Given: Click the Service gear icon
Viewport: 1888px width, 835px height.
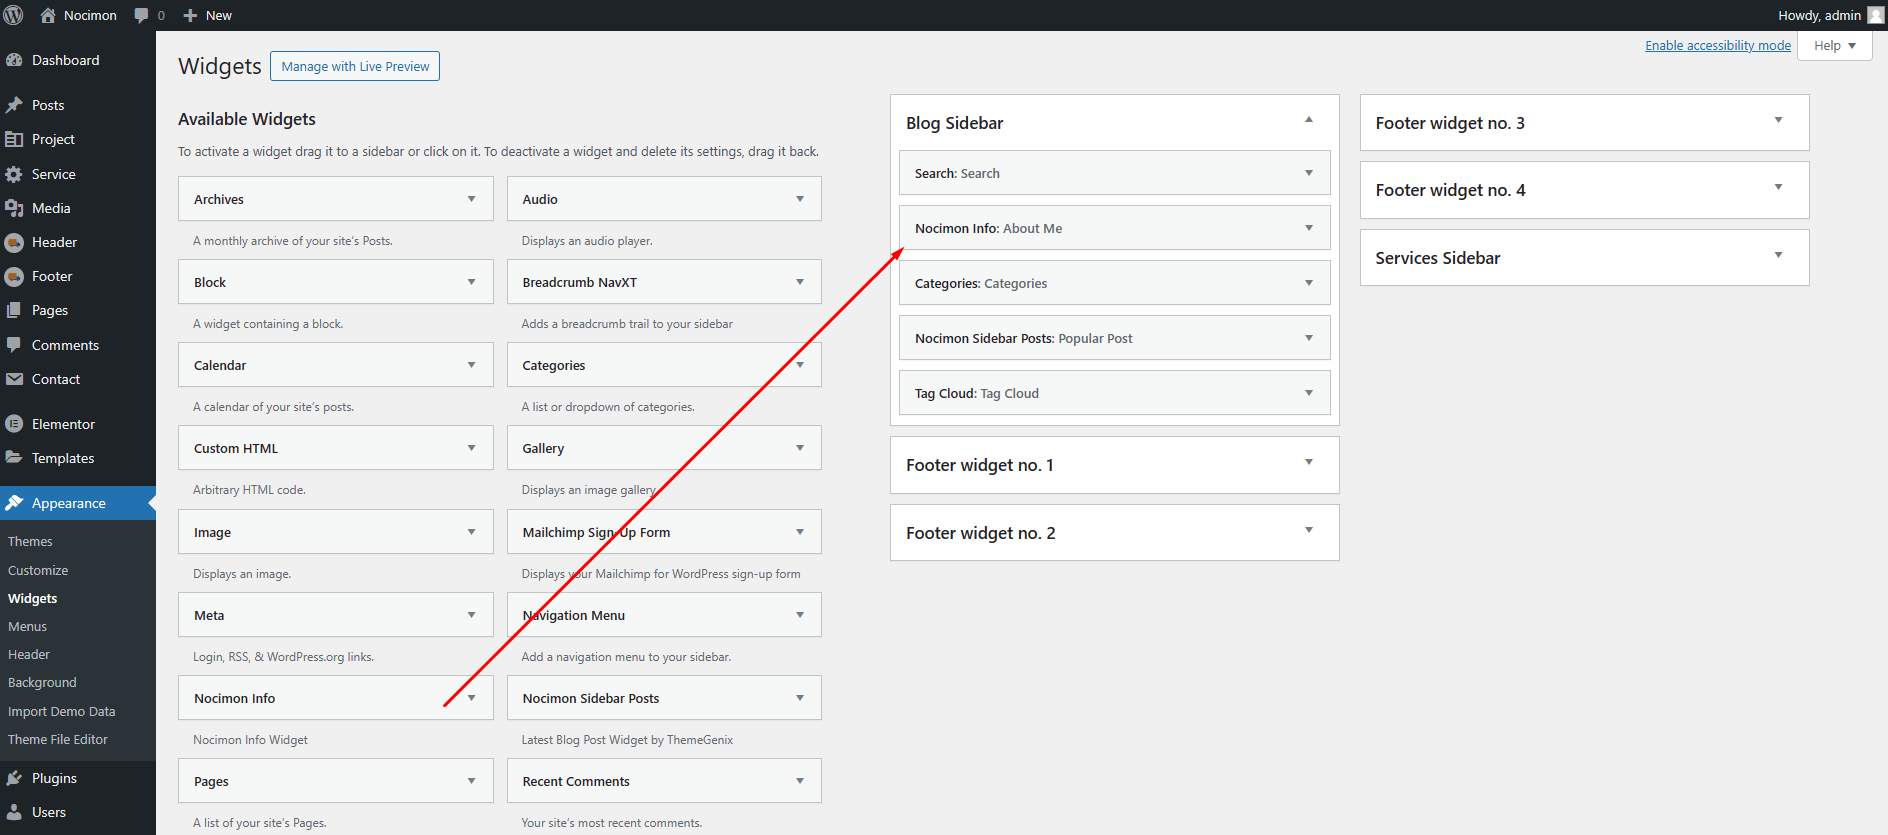Looking at the screenshot, I should tap(14, 174).
